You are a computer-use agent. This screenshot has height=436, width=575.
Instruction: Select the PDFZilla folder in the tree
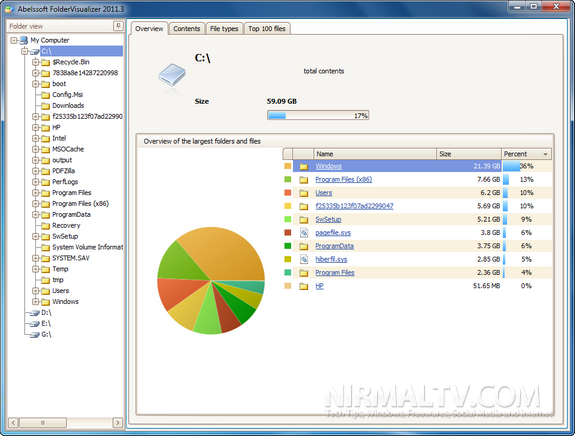tap(63, 171)
